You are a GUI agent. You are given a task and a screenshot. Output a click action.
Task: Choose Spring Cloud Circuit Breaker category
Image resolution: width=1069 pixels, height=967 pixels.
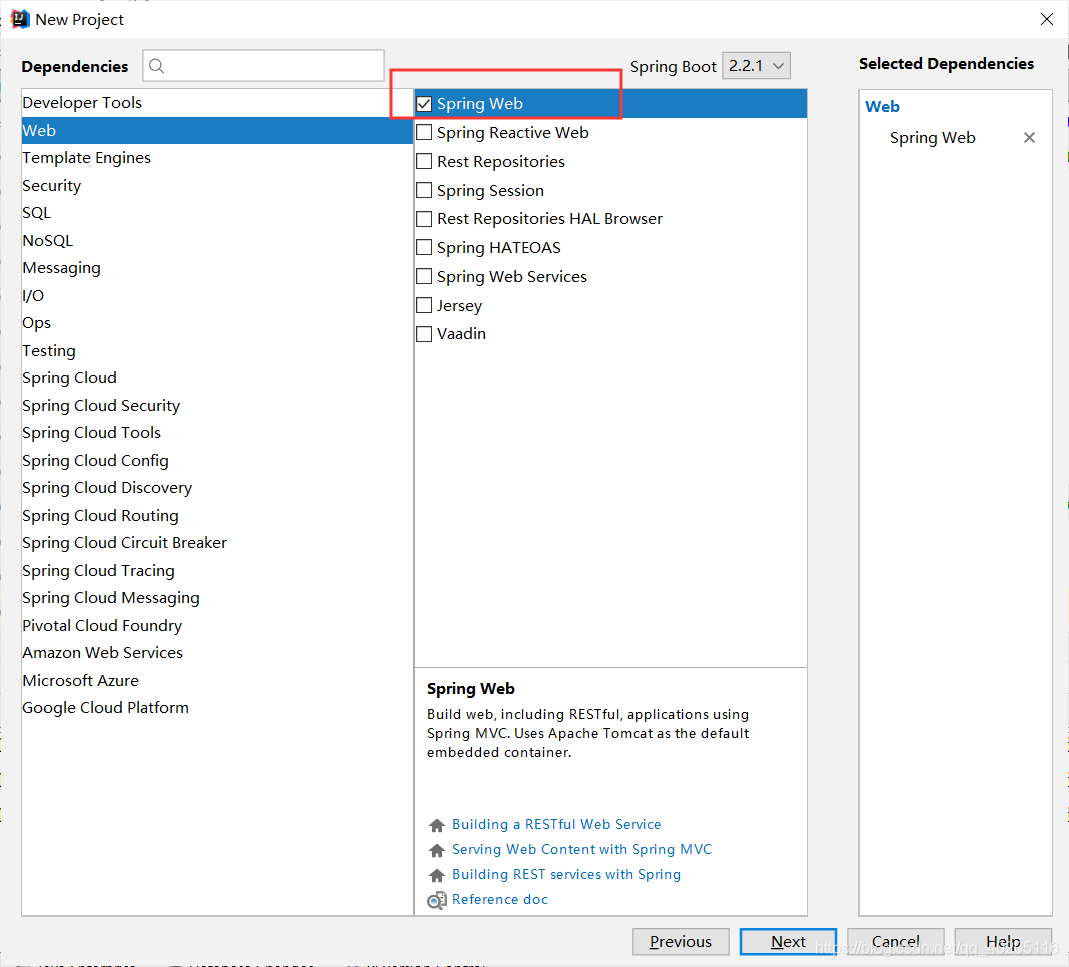point(217,543)
